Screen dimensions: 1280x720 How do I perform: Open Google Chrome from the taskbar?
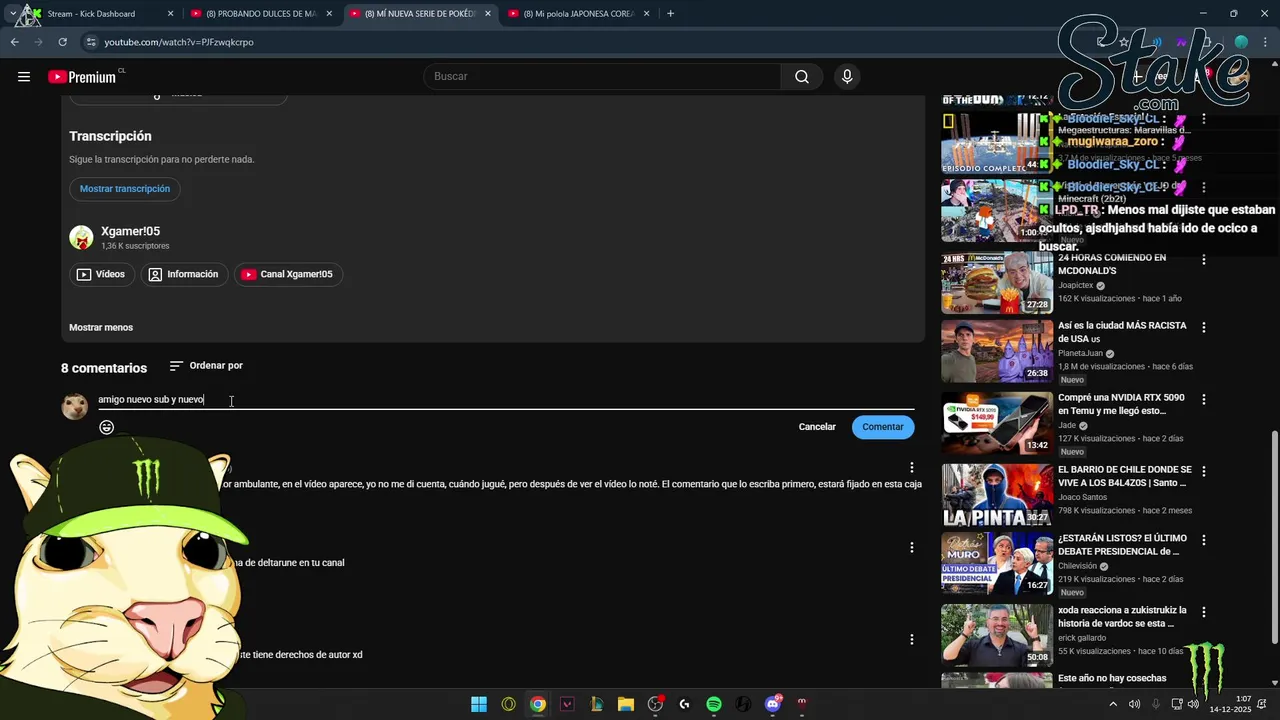coord(538,704)
